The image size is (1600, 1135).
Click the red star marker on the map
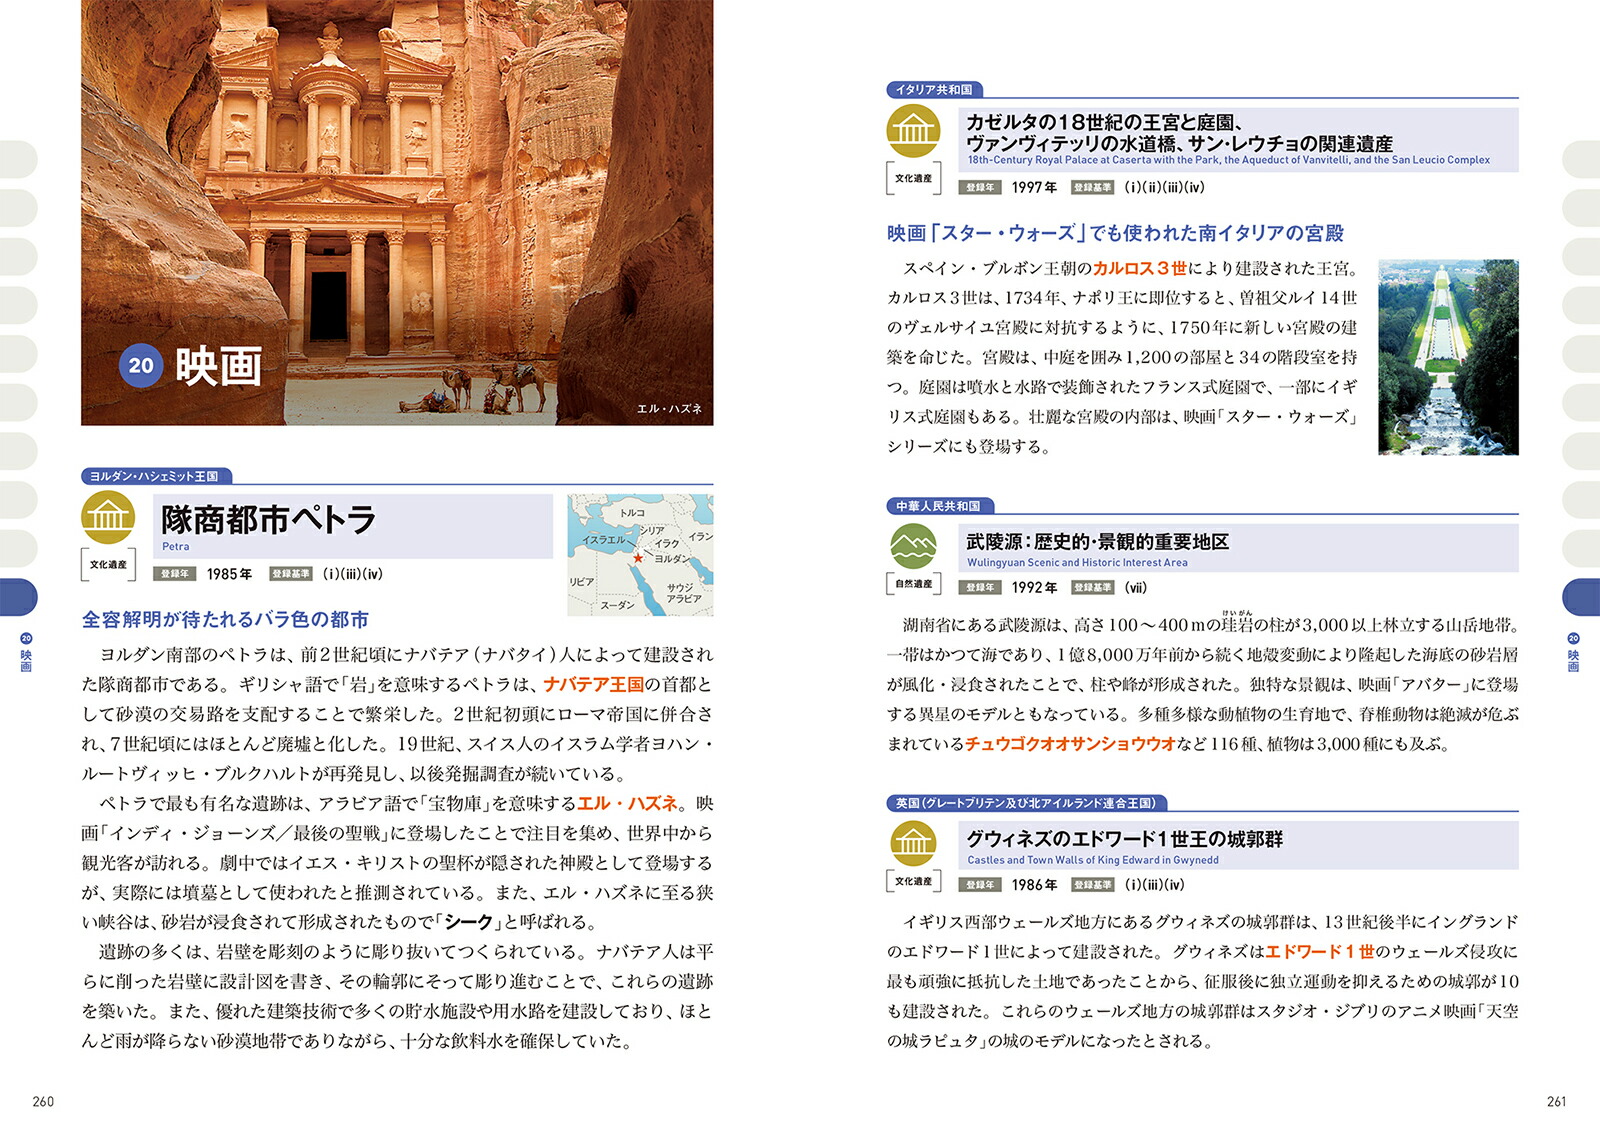coord(638,558)
